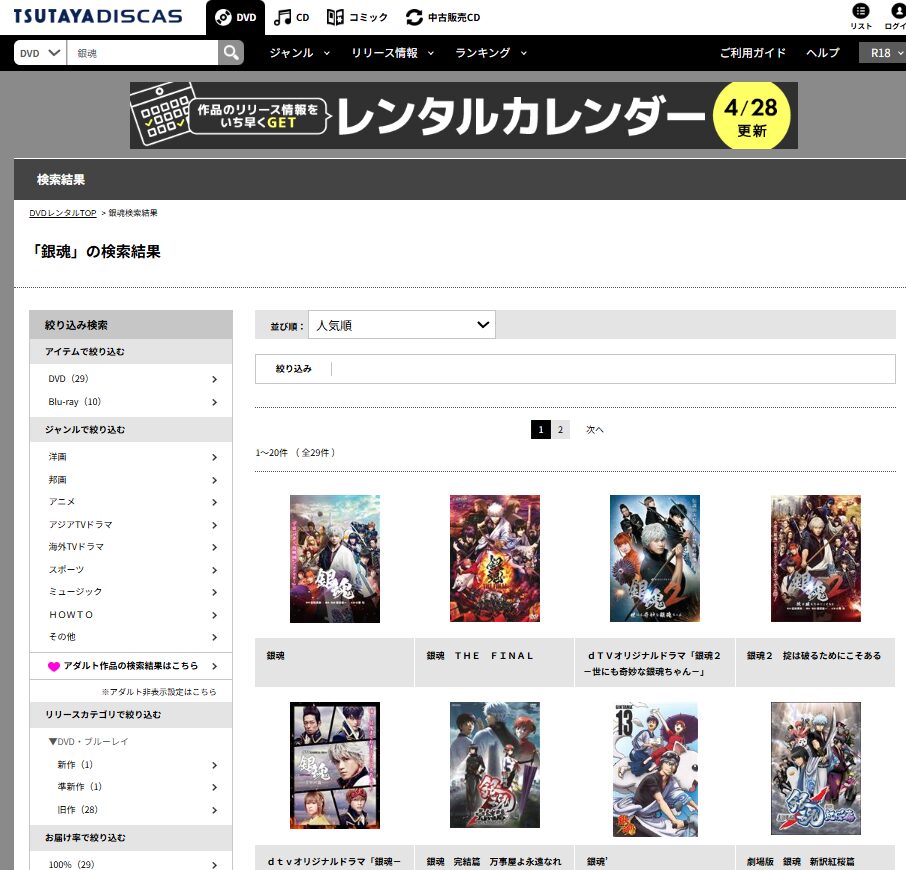Open the レンタルカレンダー banner

463,115
